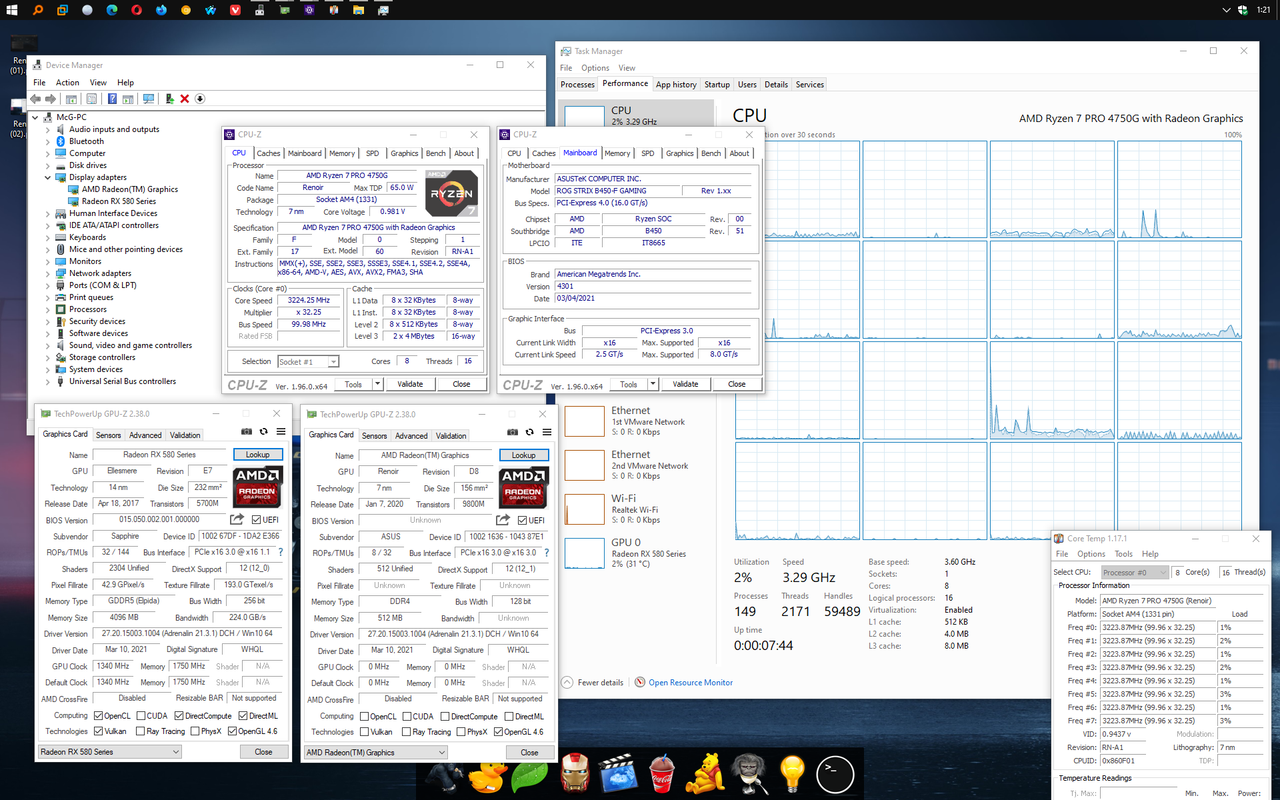The image size is (1280, 800).
Task: Open AMD Radeon(TM) Graphics GPU selector dropdown
Action: coord(376,752)
